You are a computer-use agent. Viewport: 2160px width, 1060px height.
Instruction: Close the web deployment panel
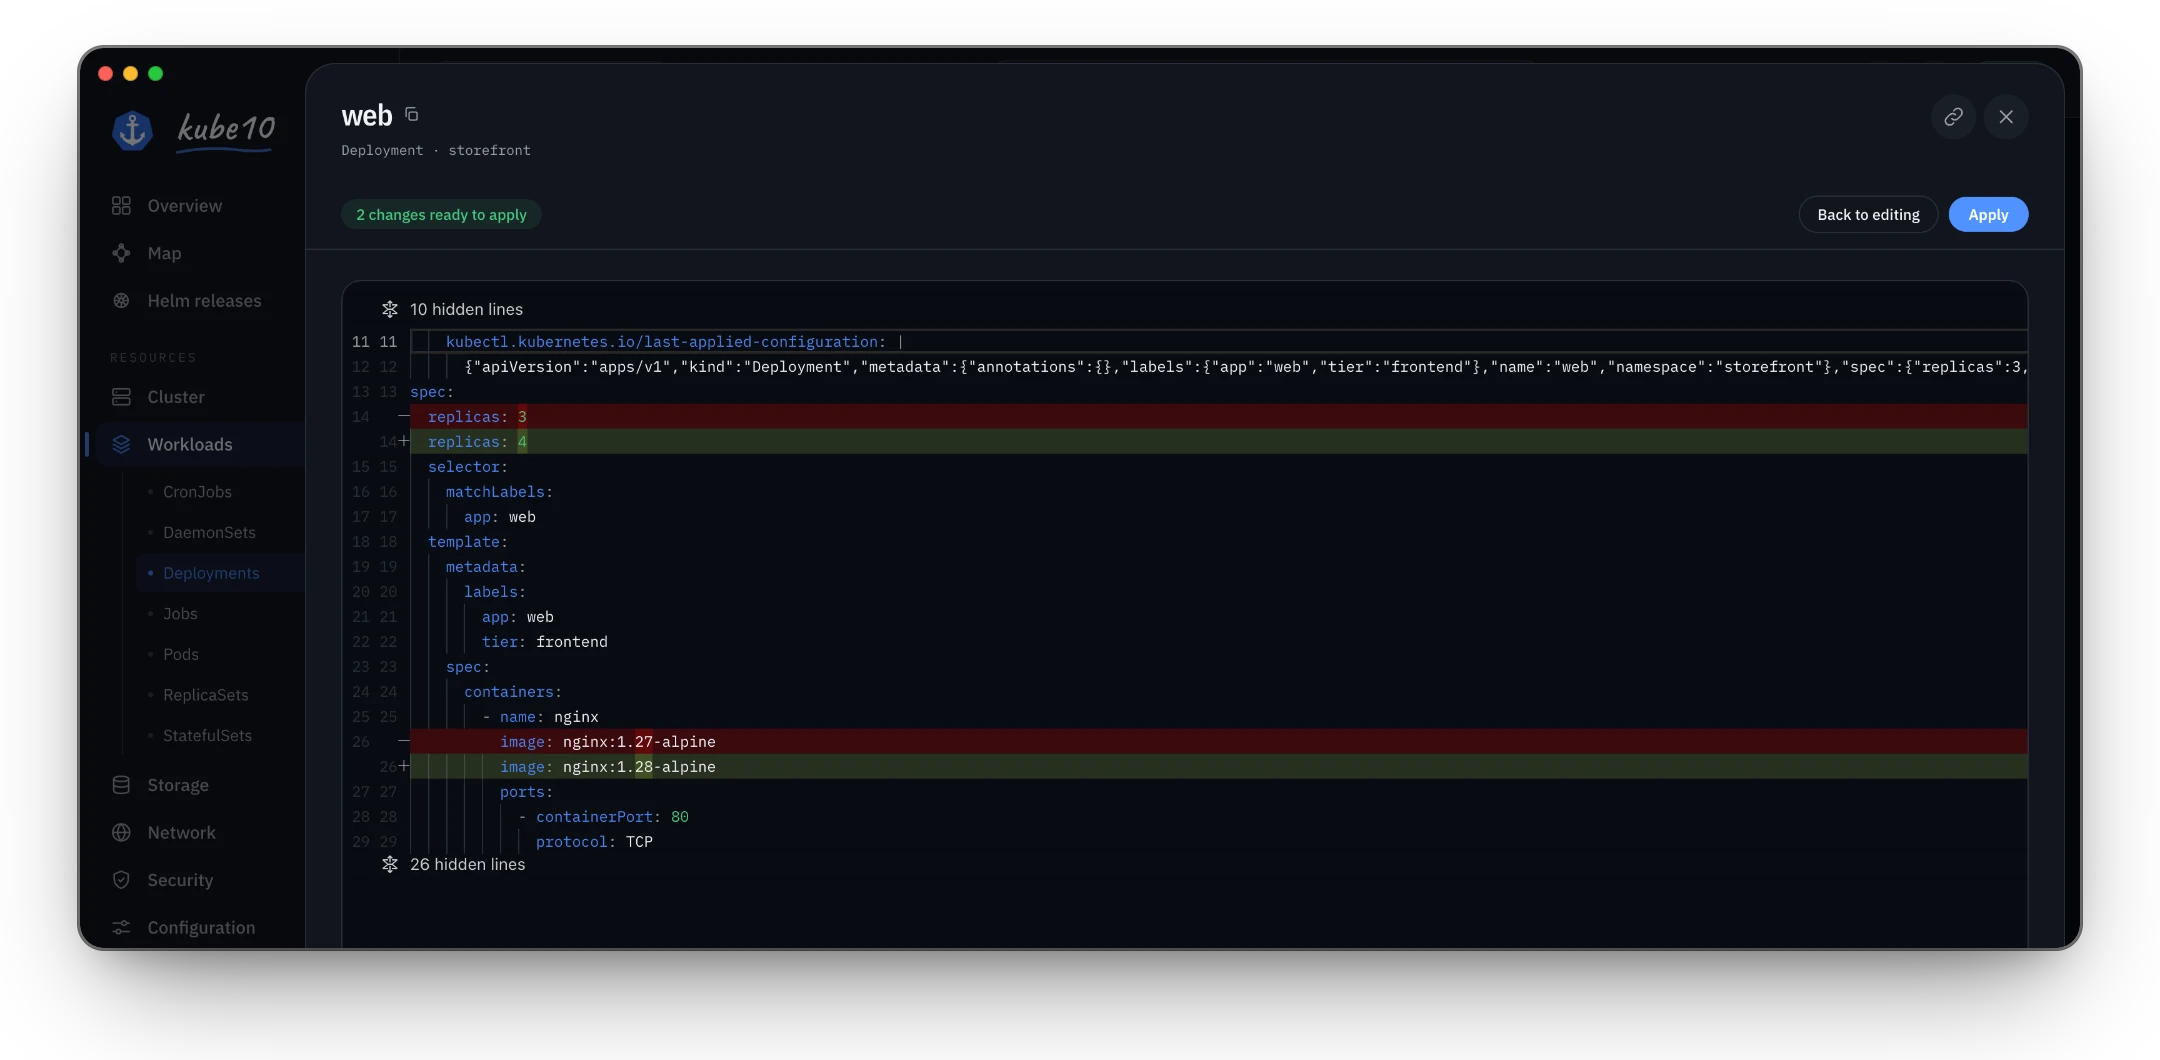(2006, 117)
